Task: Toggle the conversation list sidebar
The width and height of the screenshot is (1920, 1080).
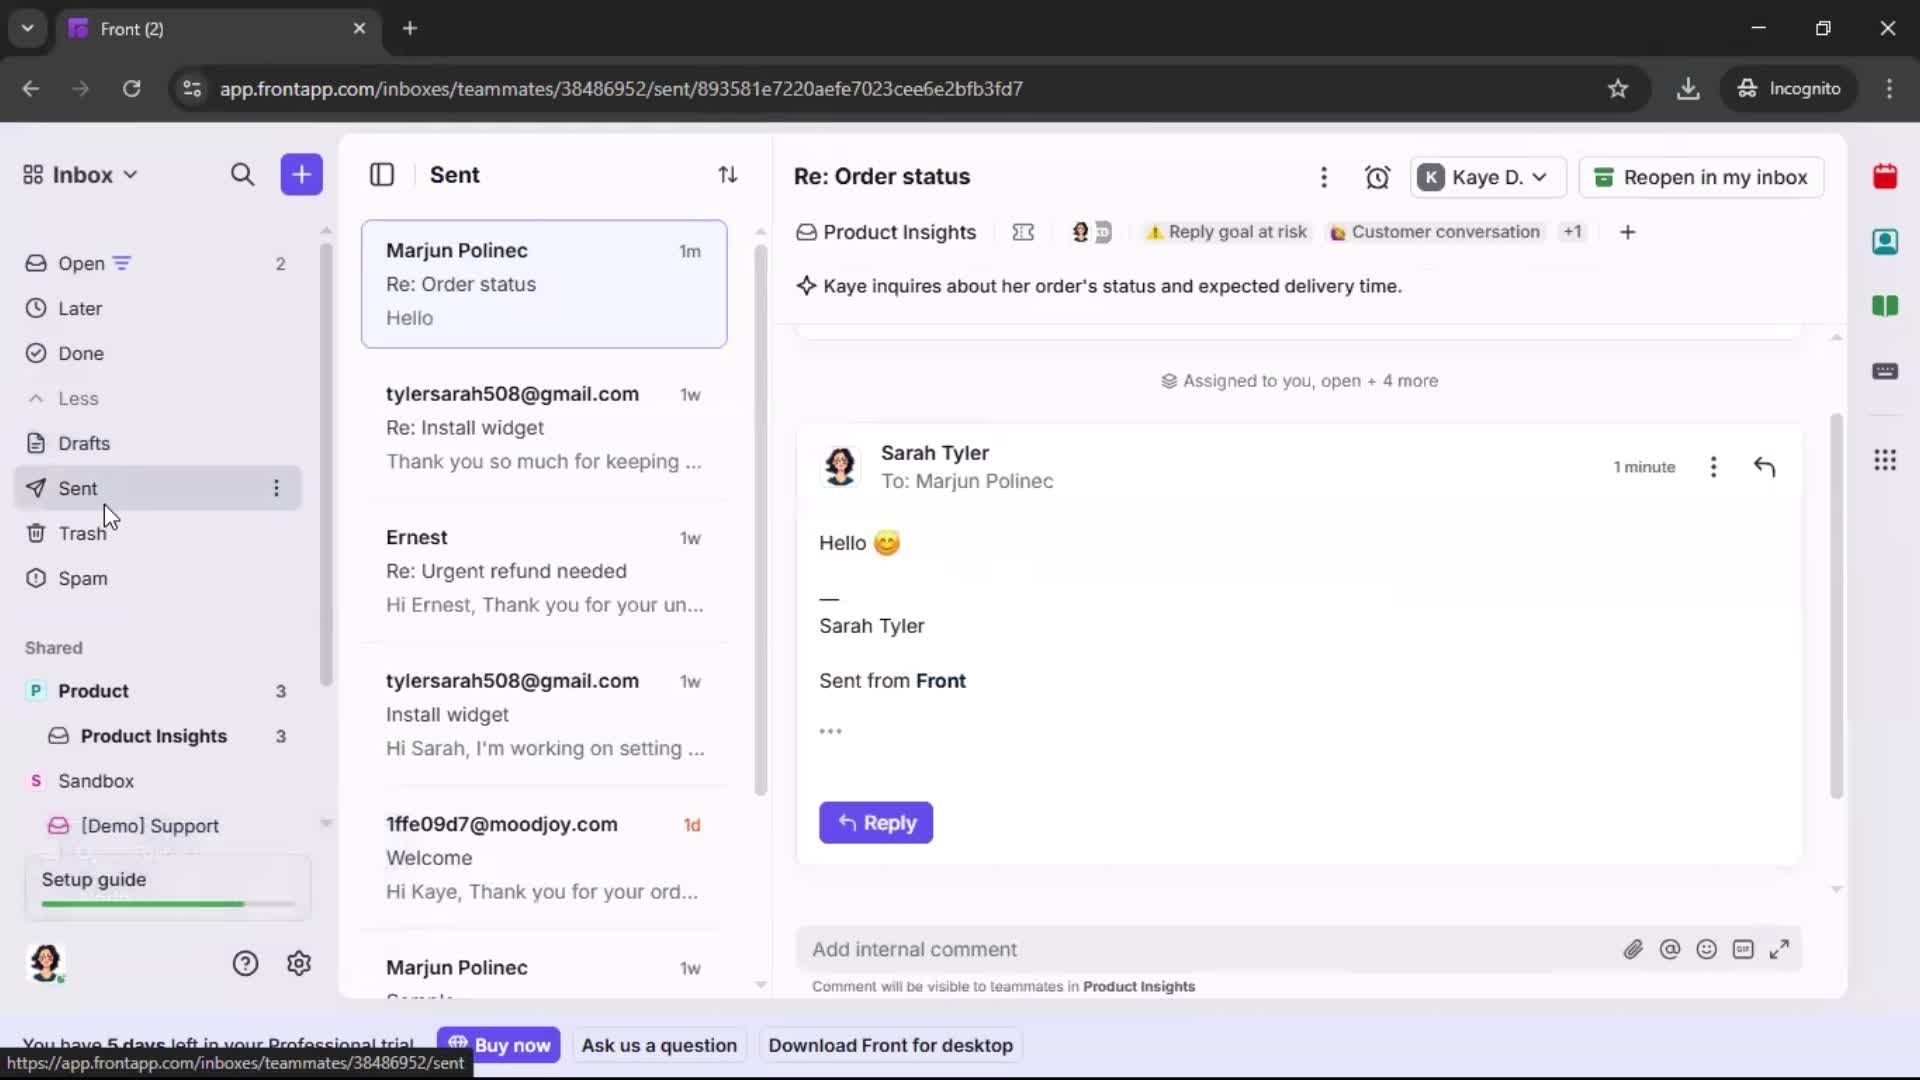Action: click(382, 174)
